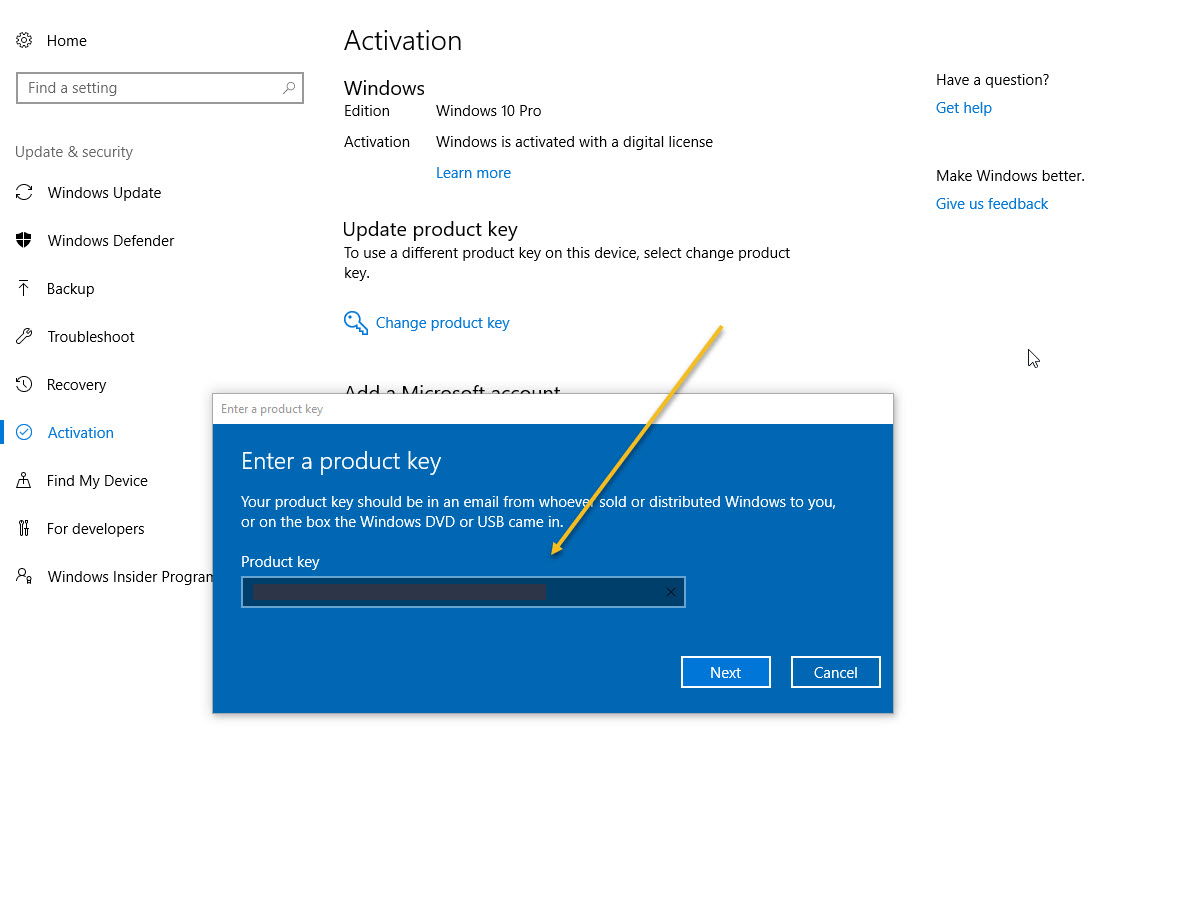Image resolution: width=1200 pixels, height=900 pixels.
Task: Click the search magnifier in Find a setting
Action: [288, 88]
